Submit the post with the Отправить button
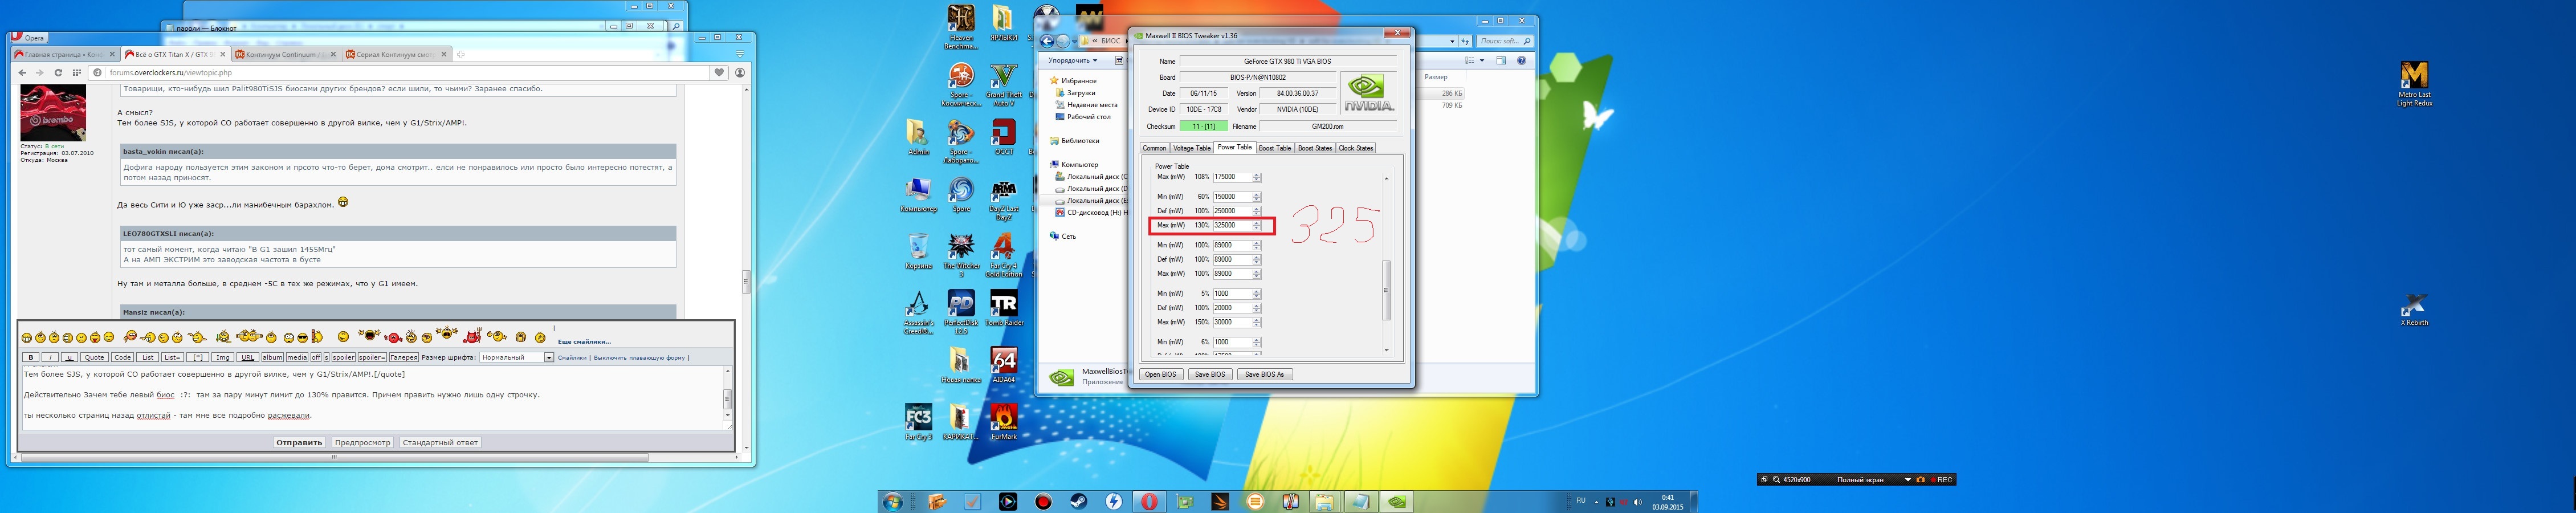 tap(299, 442)
